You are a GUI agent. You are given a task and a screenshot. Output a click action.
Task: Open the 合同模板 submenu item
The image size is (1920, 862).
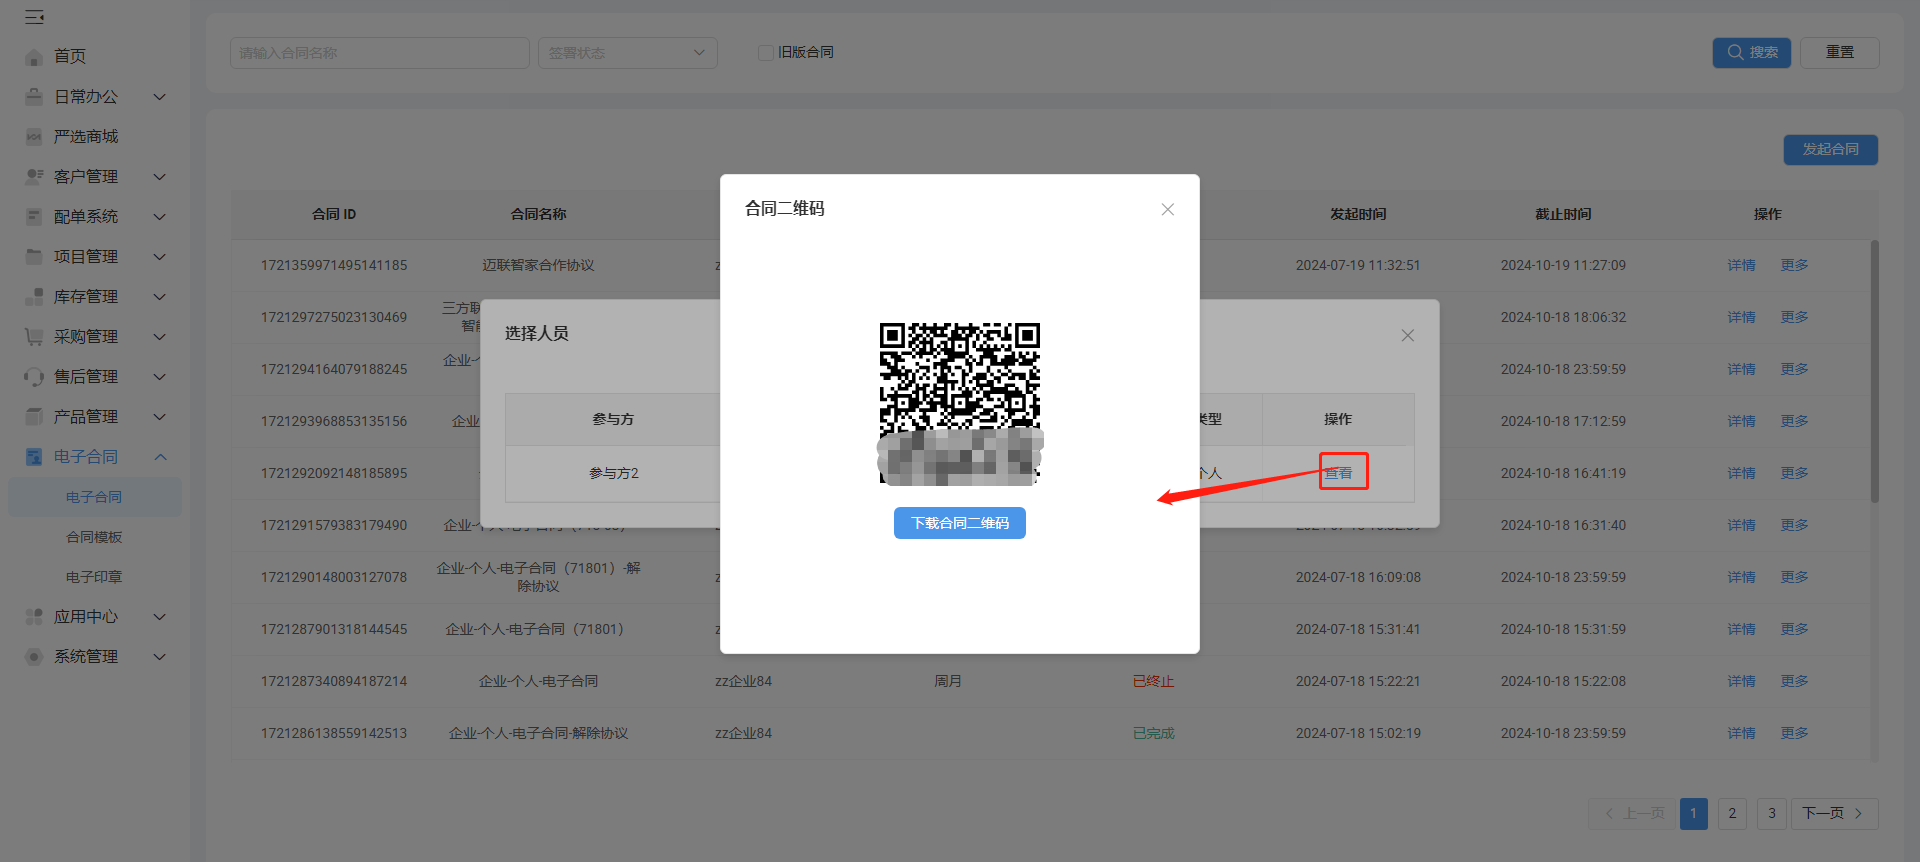point(95,537)
